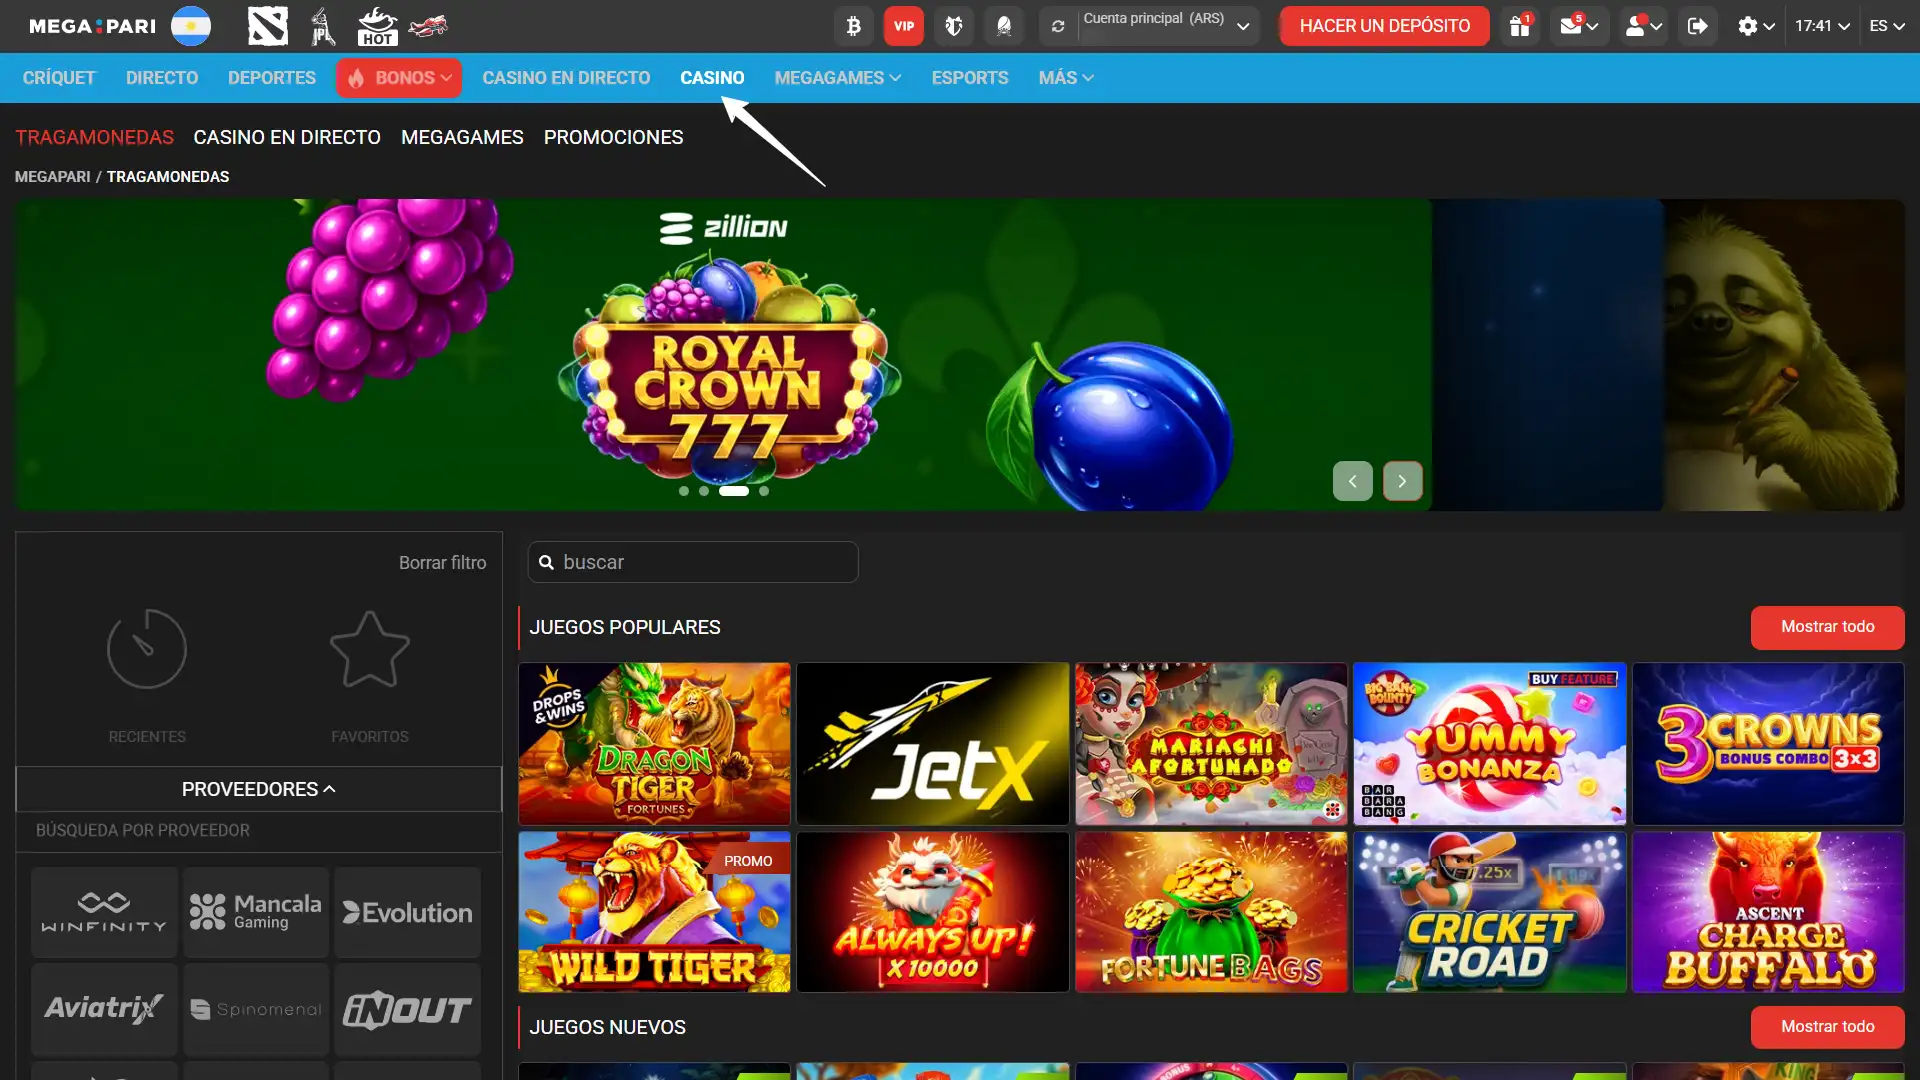Click the logout icon
1920x1080 pixels.
[x=1697, y=26]
